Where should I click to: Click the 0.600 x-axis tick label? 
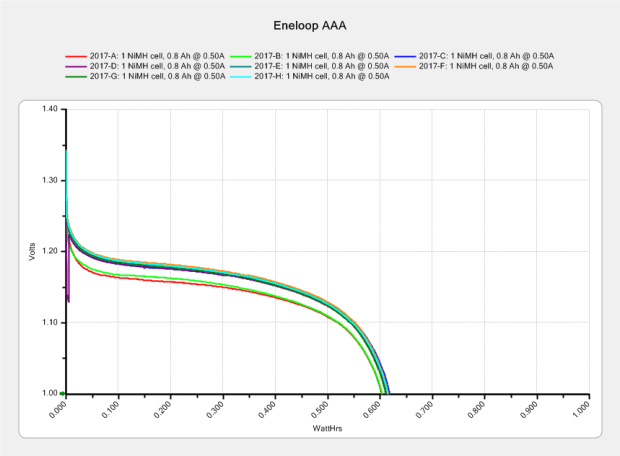372,409
